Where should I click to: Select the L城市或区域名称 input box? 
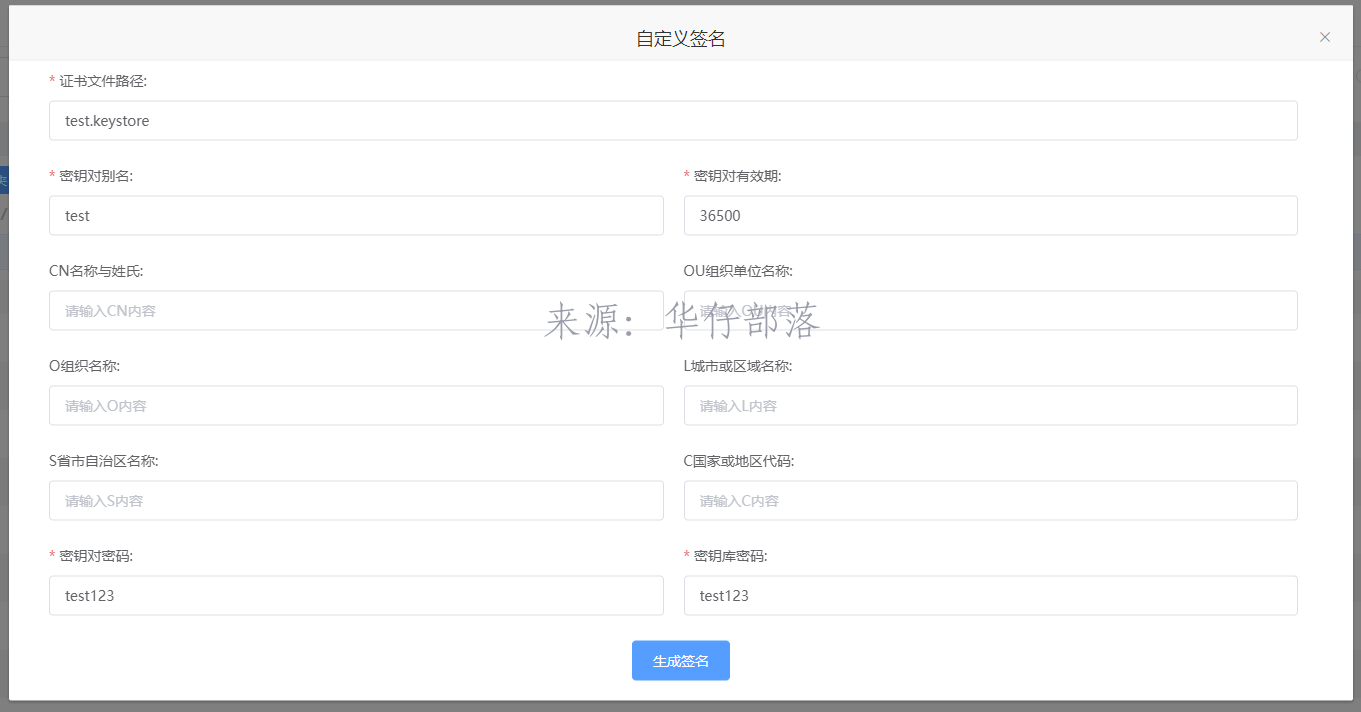point(990,406)
